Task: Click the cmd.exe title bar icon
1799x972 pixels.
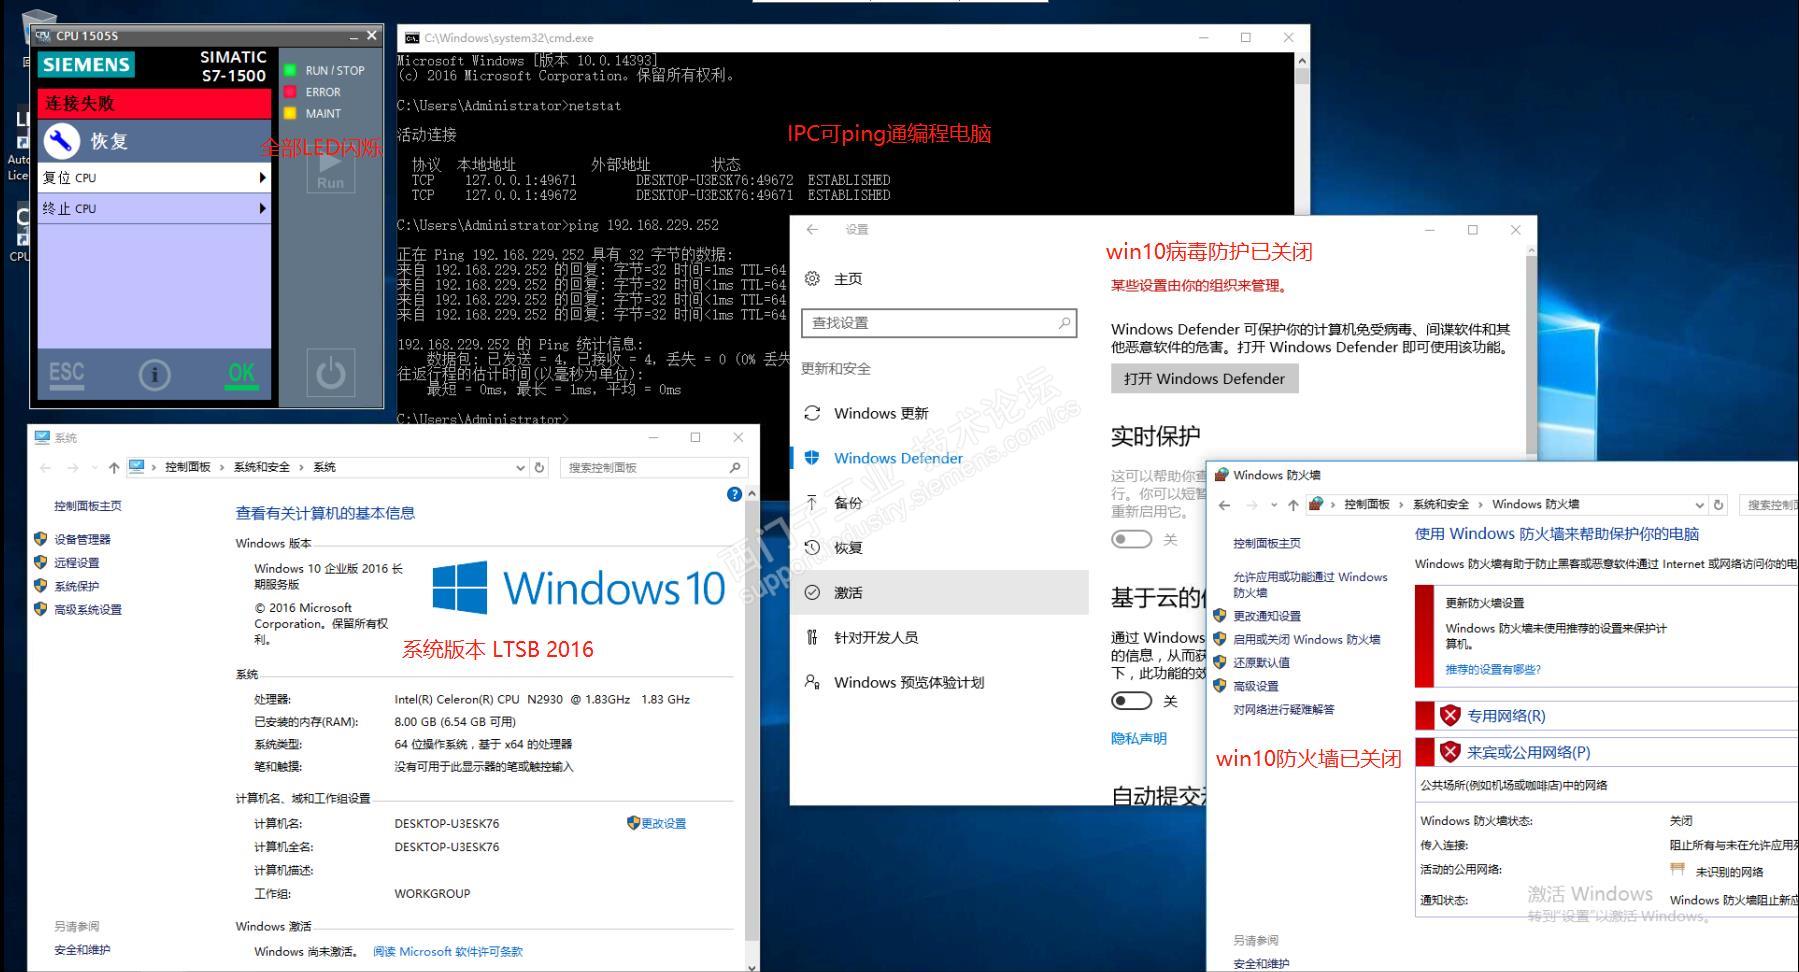Action: (x=411, y=38)
